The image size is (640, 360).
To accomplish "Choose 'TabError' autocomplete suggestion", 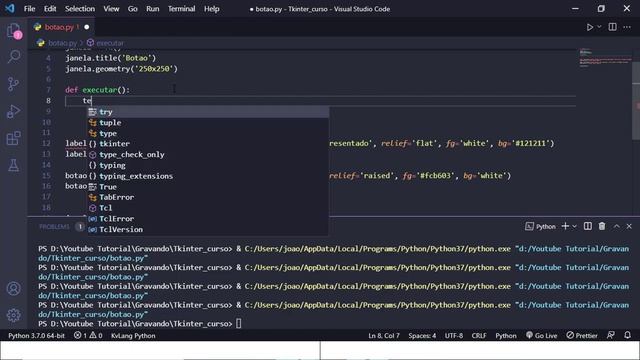I will tap(208, 197).
